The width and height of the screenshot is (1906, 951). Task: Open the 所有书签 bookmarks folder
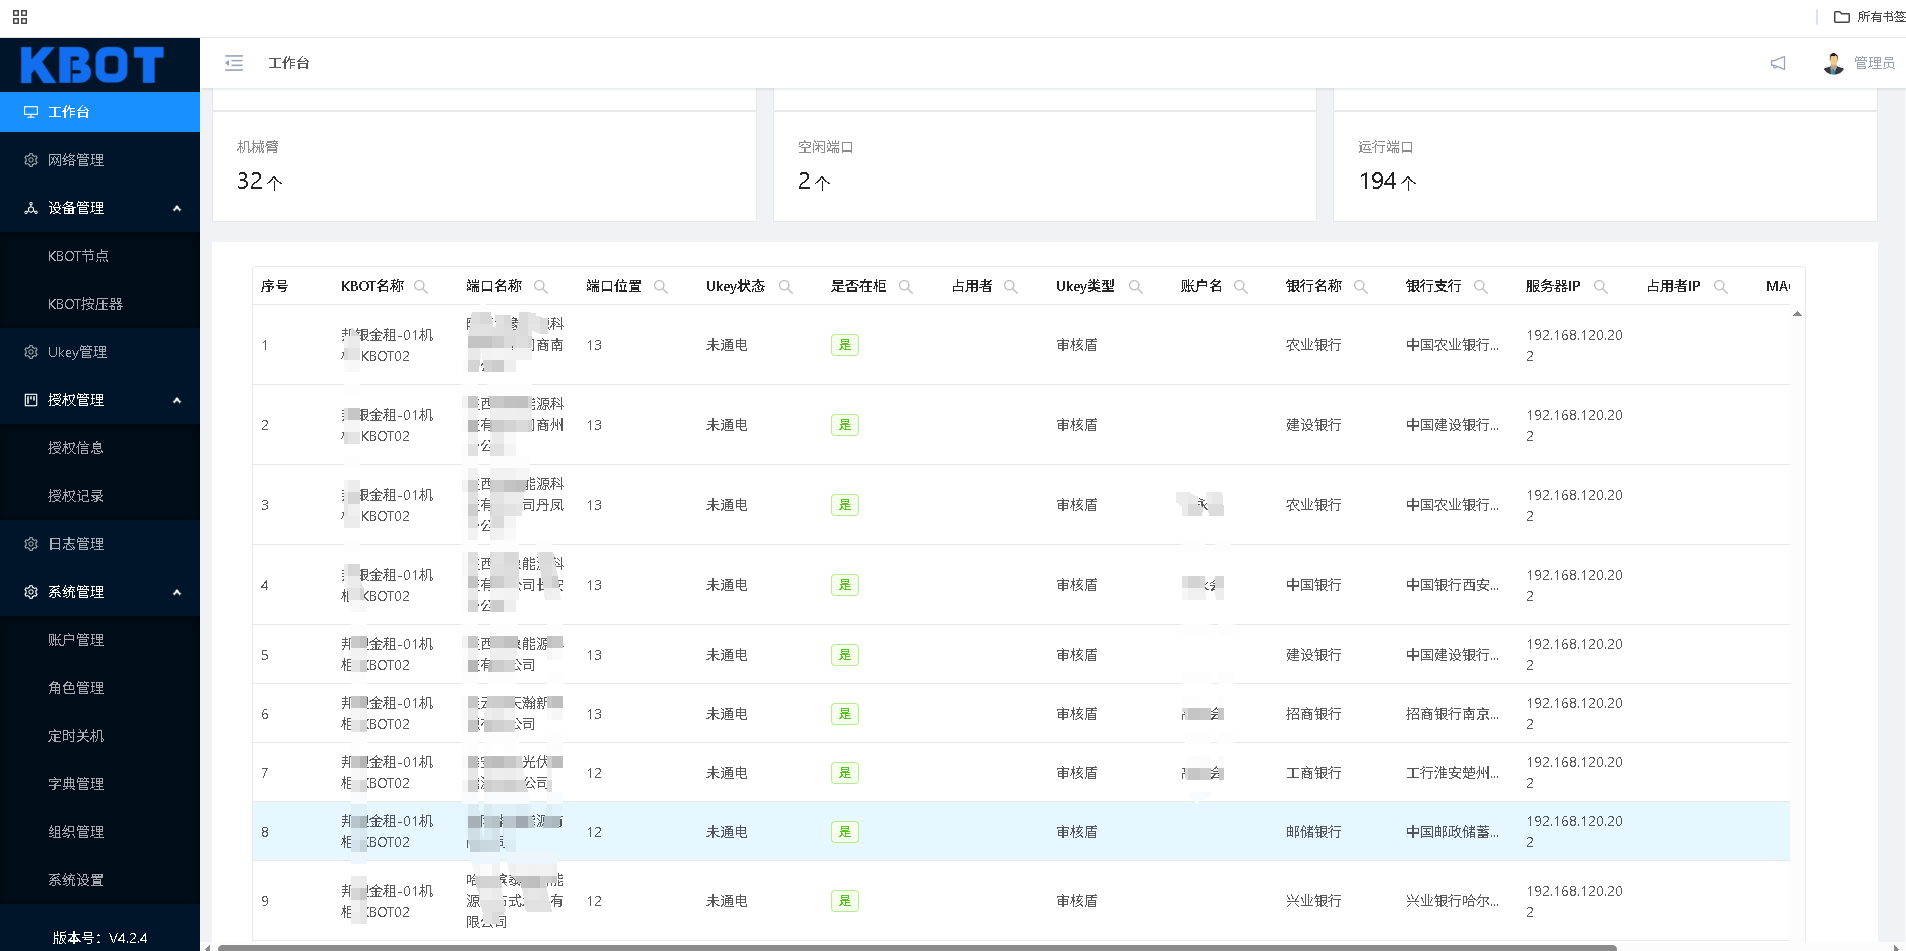click(1870, 17)
